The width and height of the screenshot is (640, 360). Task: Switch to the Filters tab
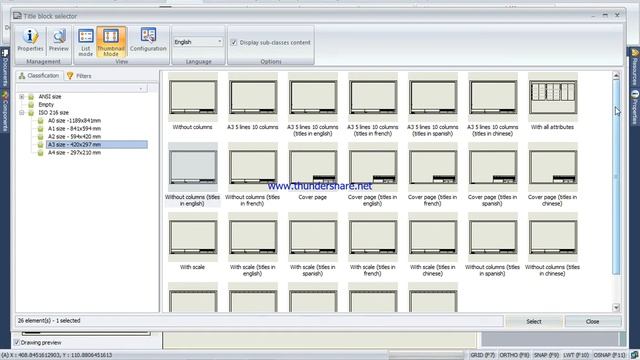(x=79, y=76)
